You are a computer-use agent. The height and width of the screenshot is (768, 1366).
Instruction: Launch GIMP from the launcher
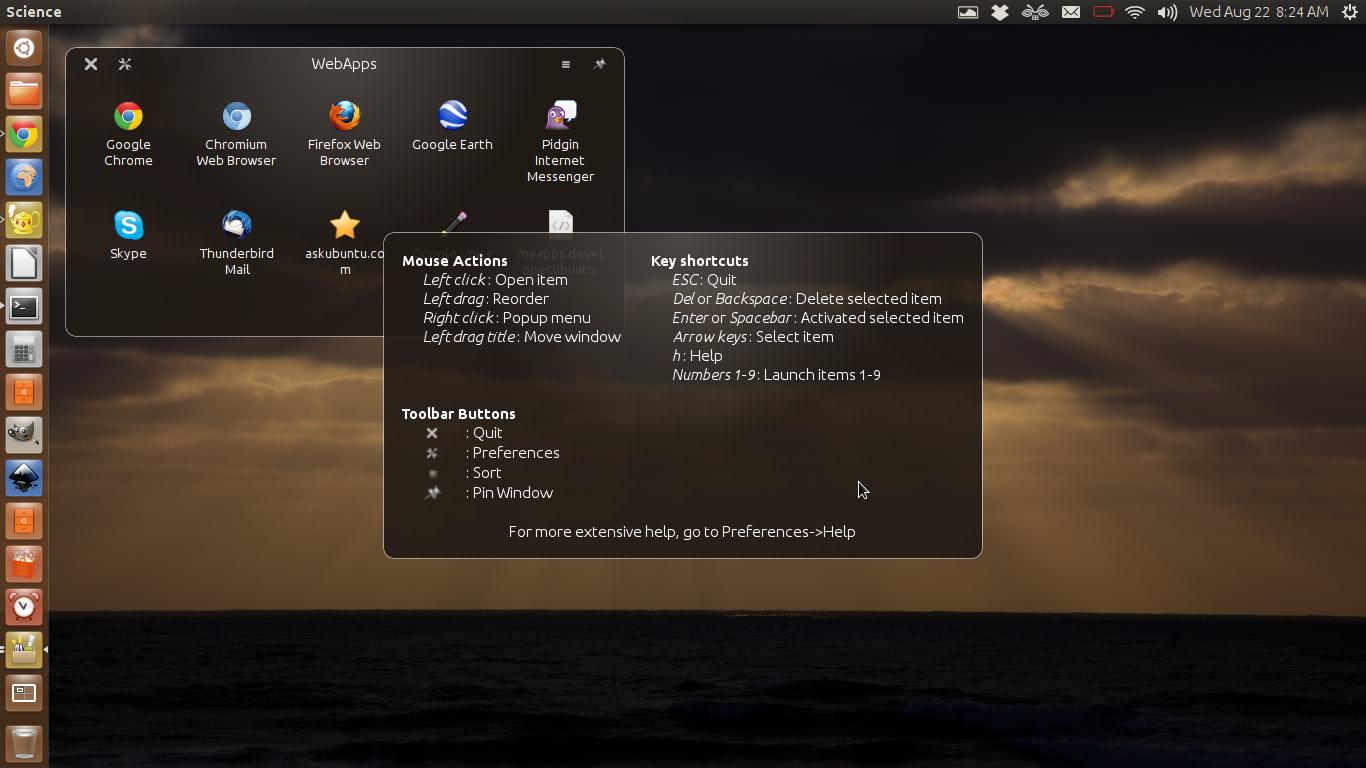25,435
